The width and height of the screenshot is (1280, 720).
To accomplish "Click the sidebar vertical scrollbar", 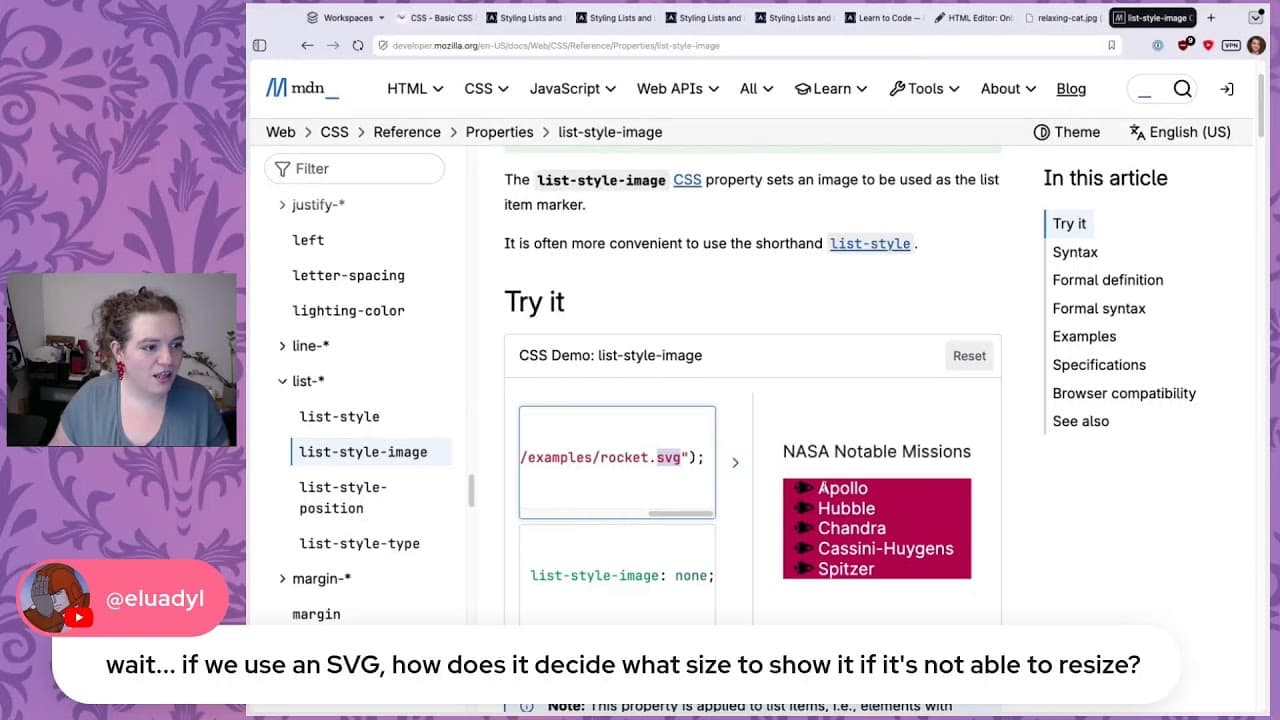I will 471,490.
